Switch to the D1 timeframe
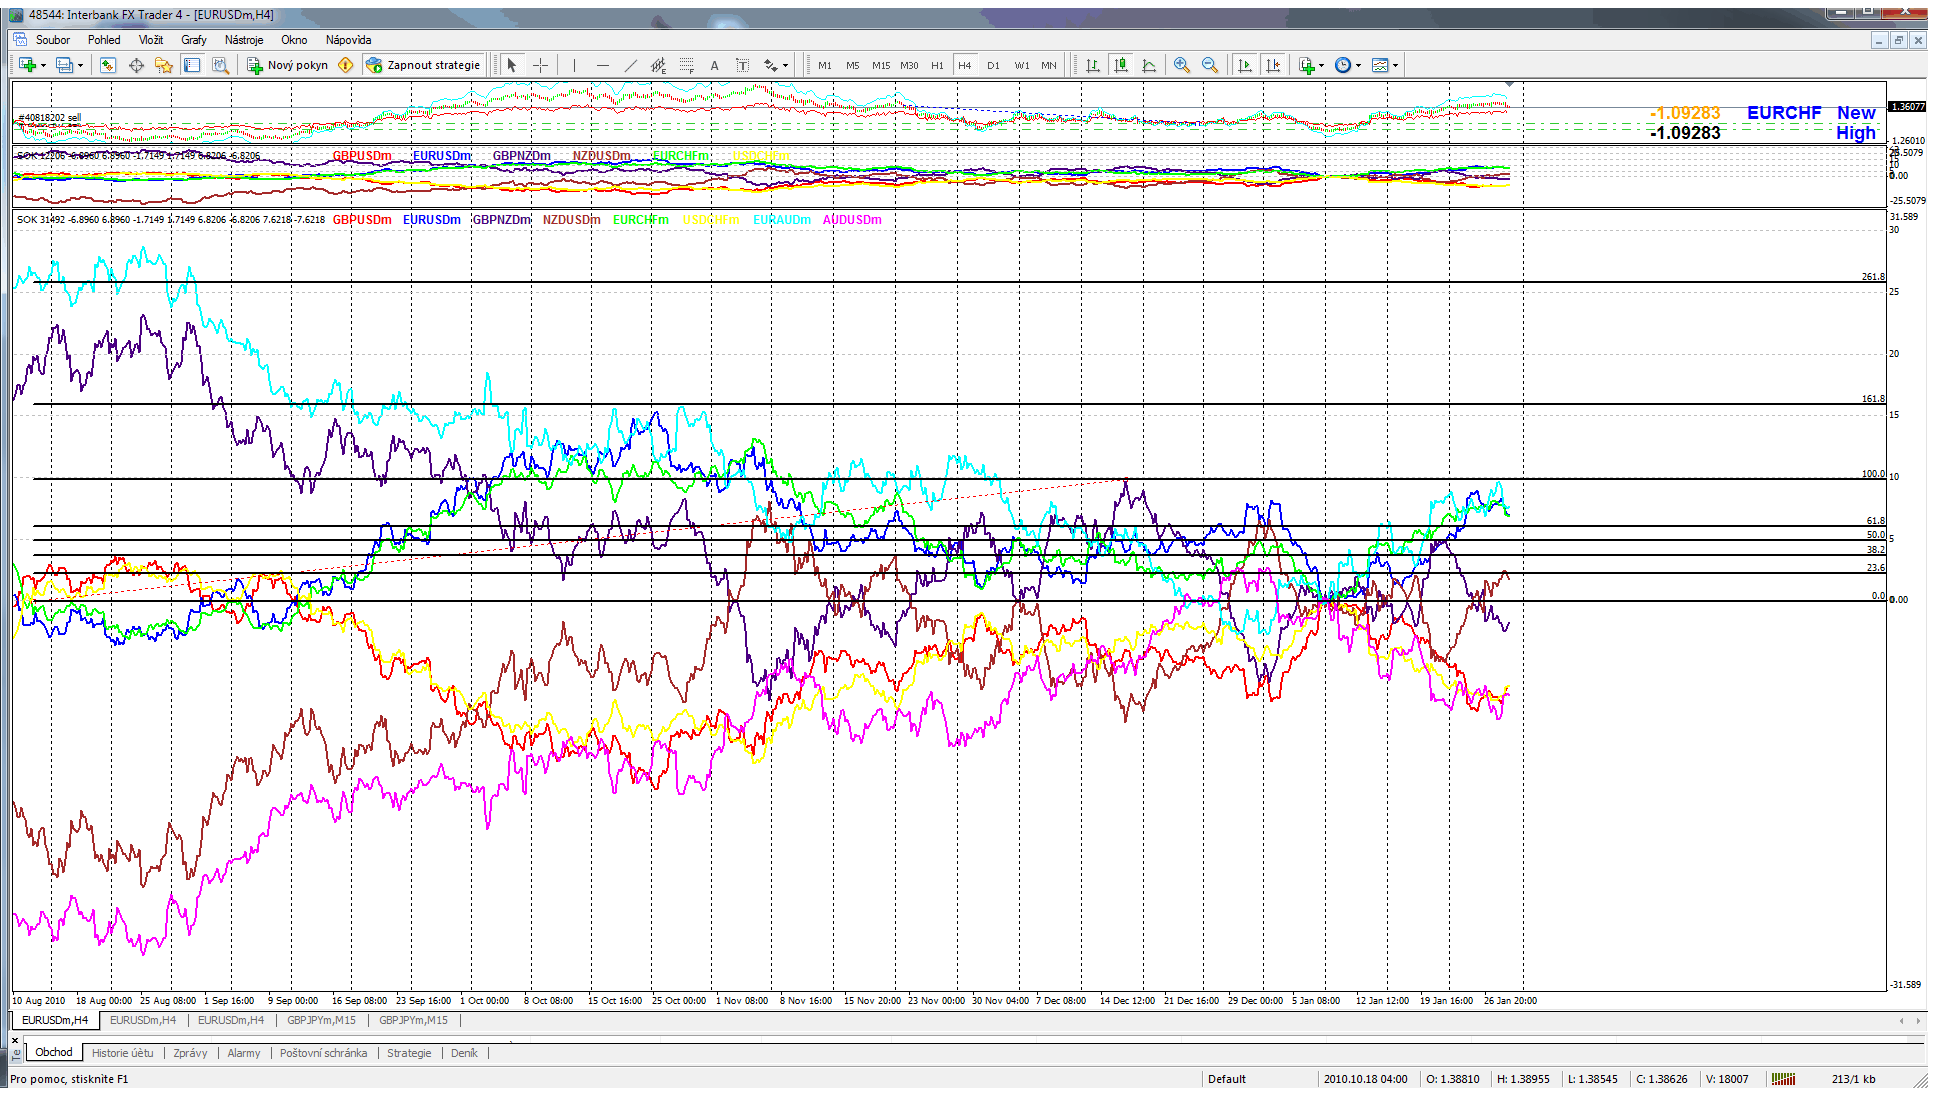Screen dimensions: 1936x1096 coord(993,65)
